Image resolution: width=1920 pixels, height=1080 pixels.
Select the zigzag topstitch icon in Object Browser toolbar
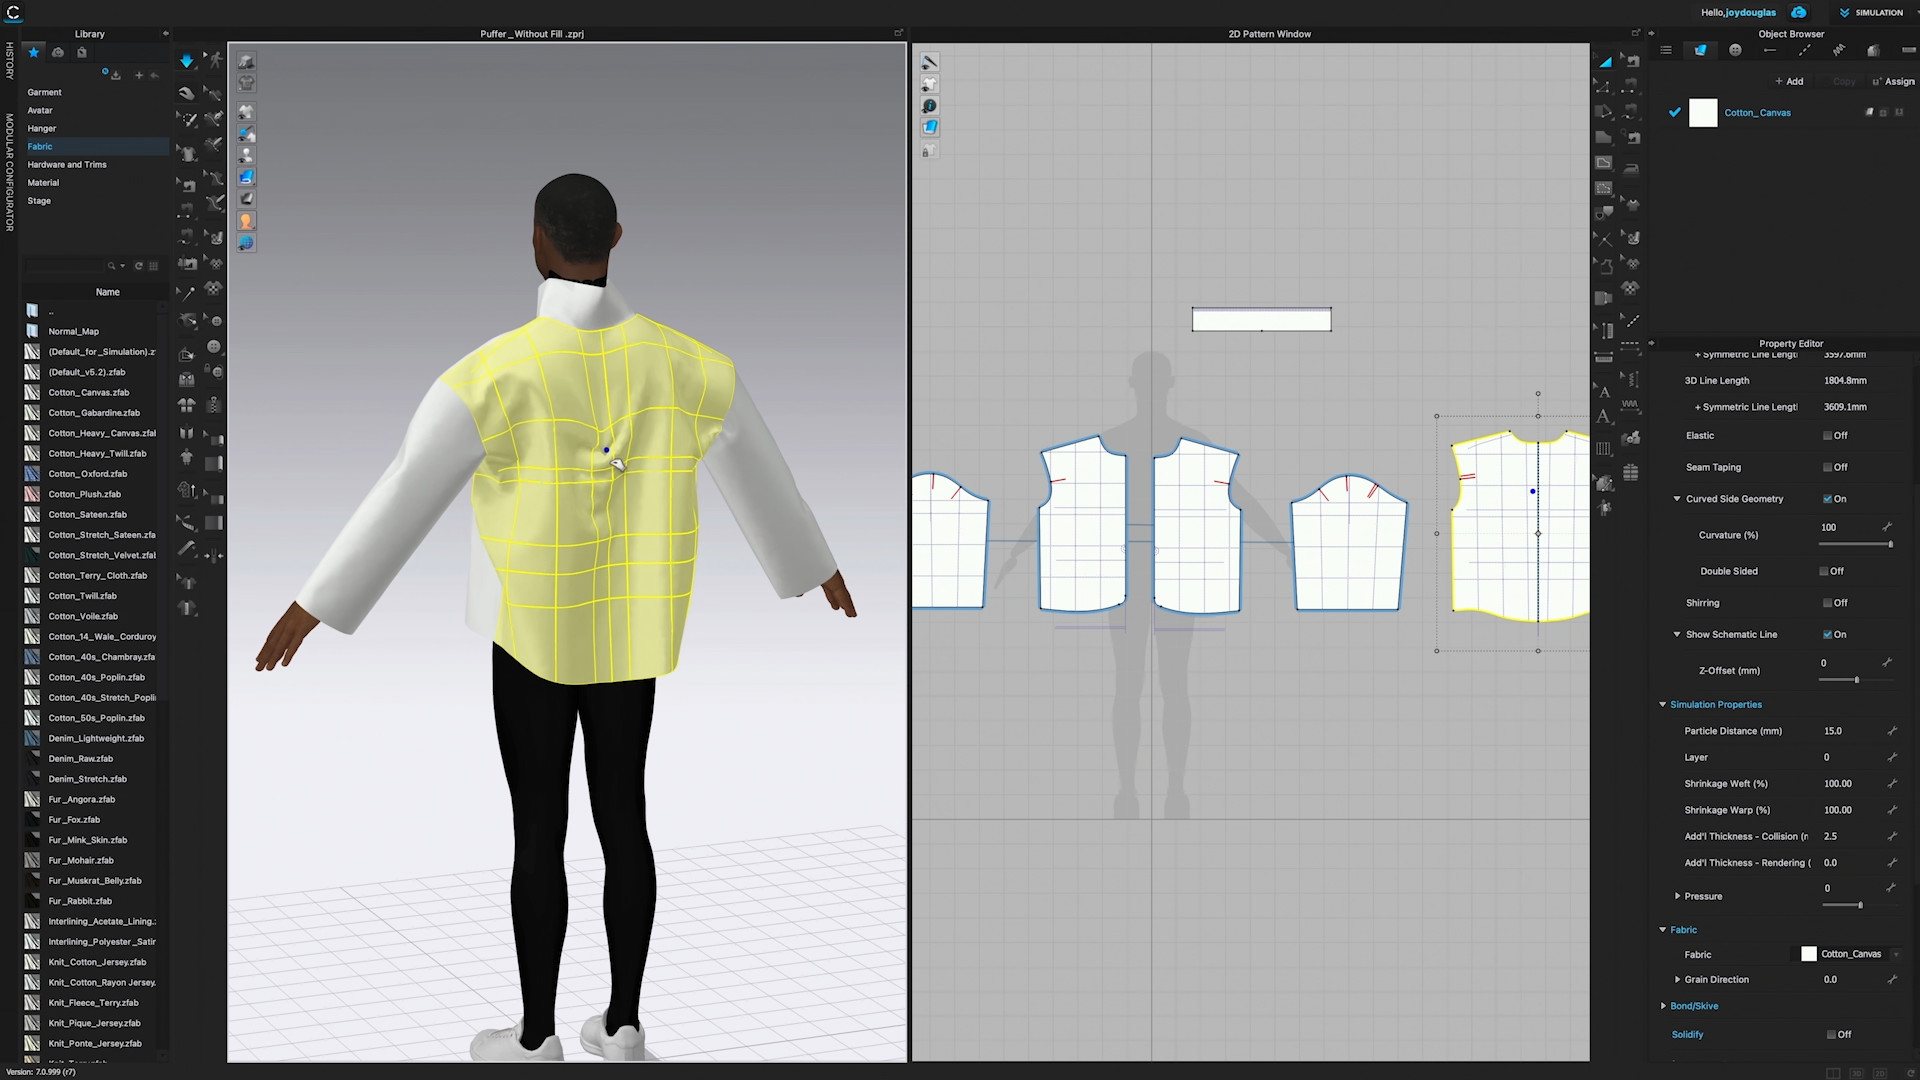1838,49
